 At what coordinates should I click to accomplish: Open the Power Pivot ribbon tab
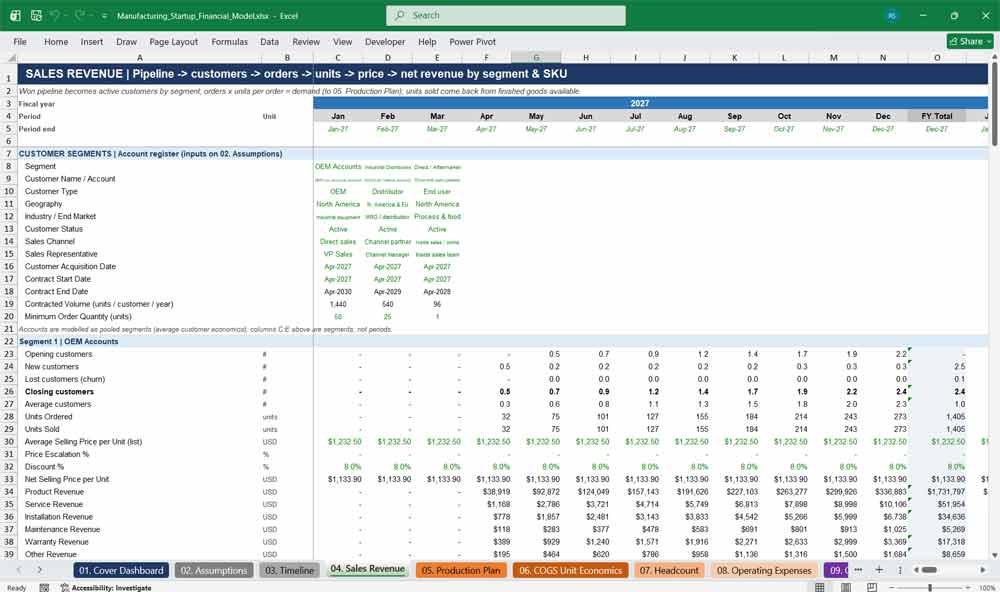point(473,41)
